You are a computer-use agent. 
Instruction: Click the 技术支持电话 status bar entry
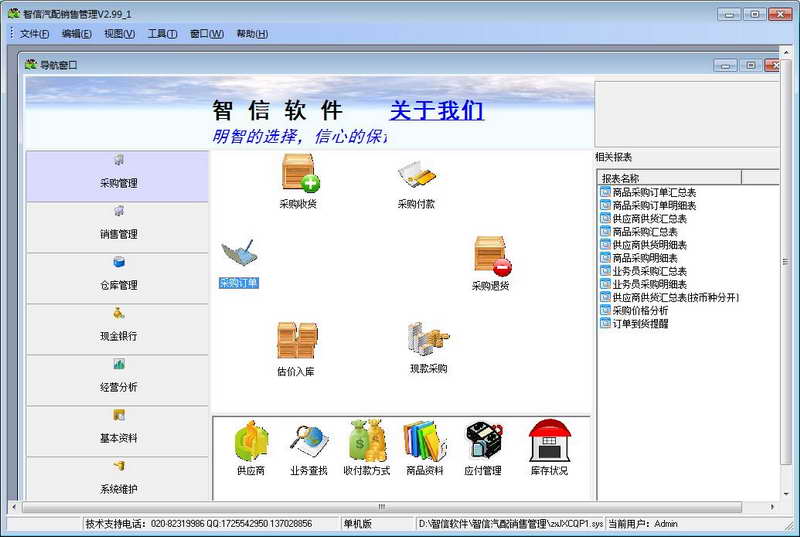[x=199, y=524]
